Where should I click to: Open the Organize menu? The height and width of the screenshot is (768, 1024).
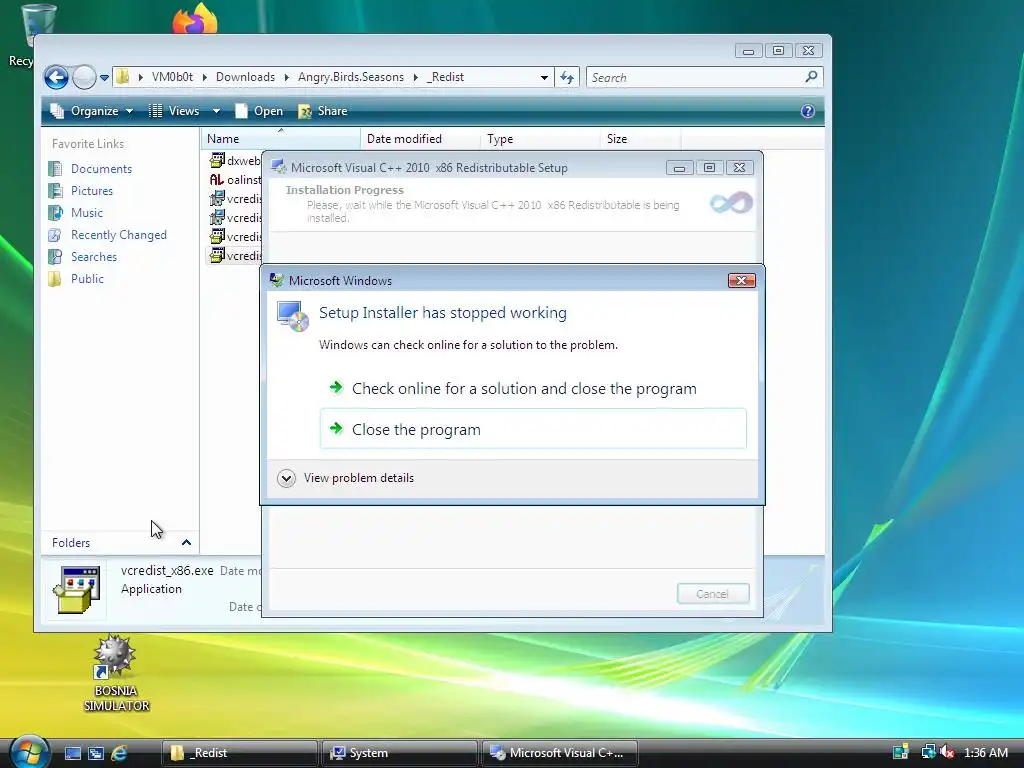click(91, 111)
